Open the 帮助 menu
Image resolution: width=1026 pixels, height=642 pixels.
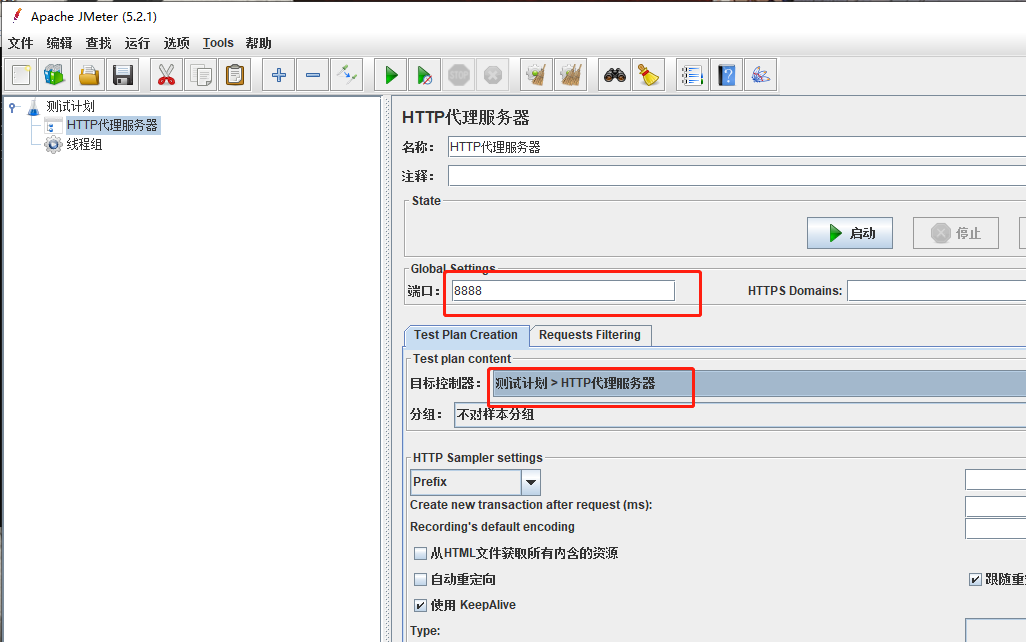click(258, 43)
